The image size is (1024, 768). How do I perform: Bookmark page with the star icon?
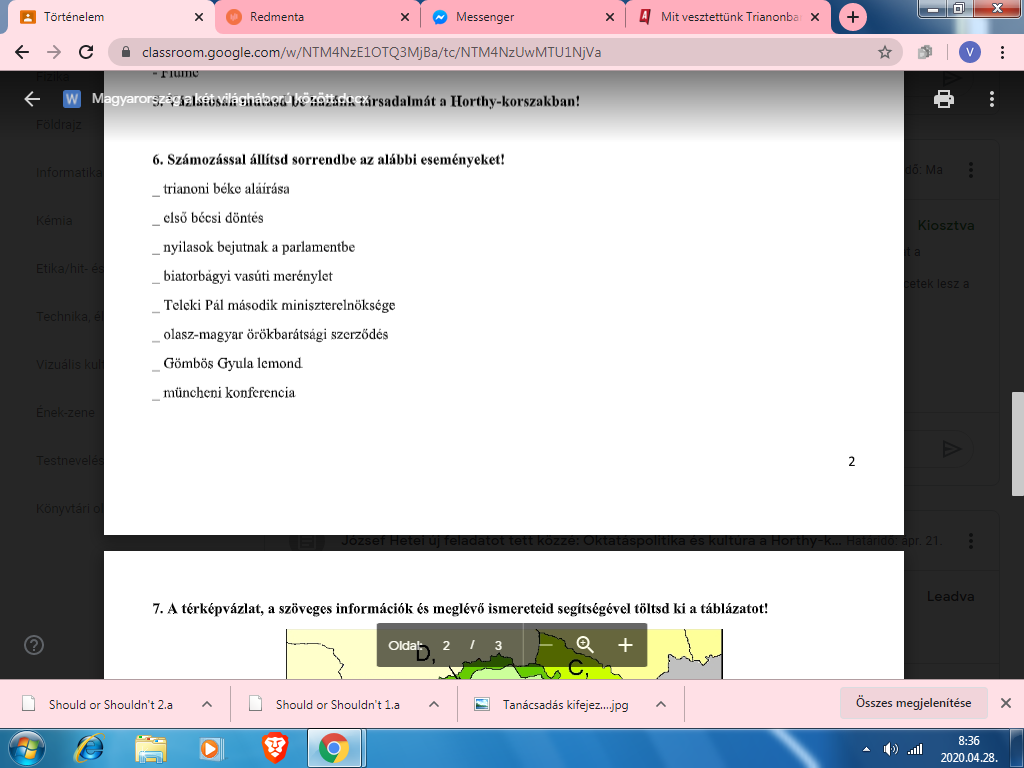pos(884,52)
